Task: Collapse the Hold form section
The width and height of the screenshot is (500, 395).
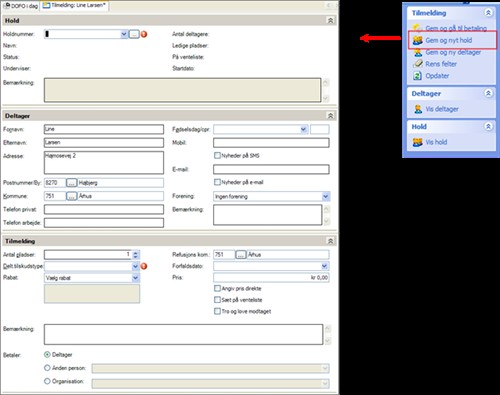Action: pos(330,21)
